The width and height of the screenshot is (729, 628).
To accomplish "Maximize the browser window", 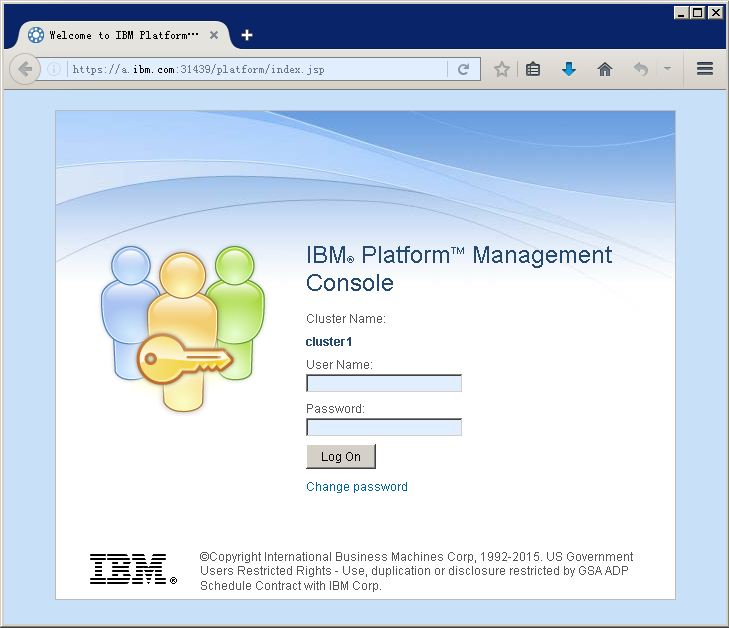I will pyautogui.click(x=698, y=13).
